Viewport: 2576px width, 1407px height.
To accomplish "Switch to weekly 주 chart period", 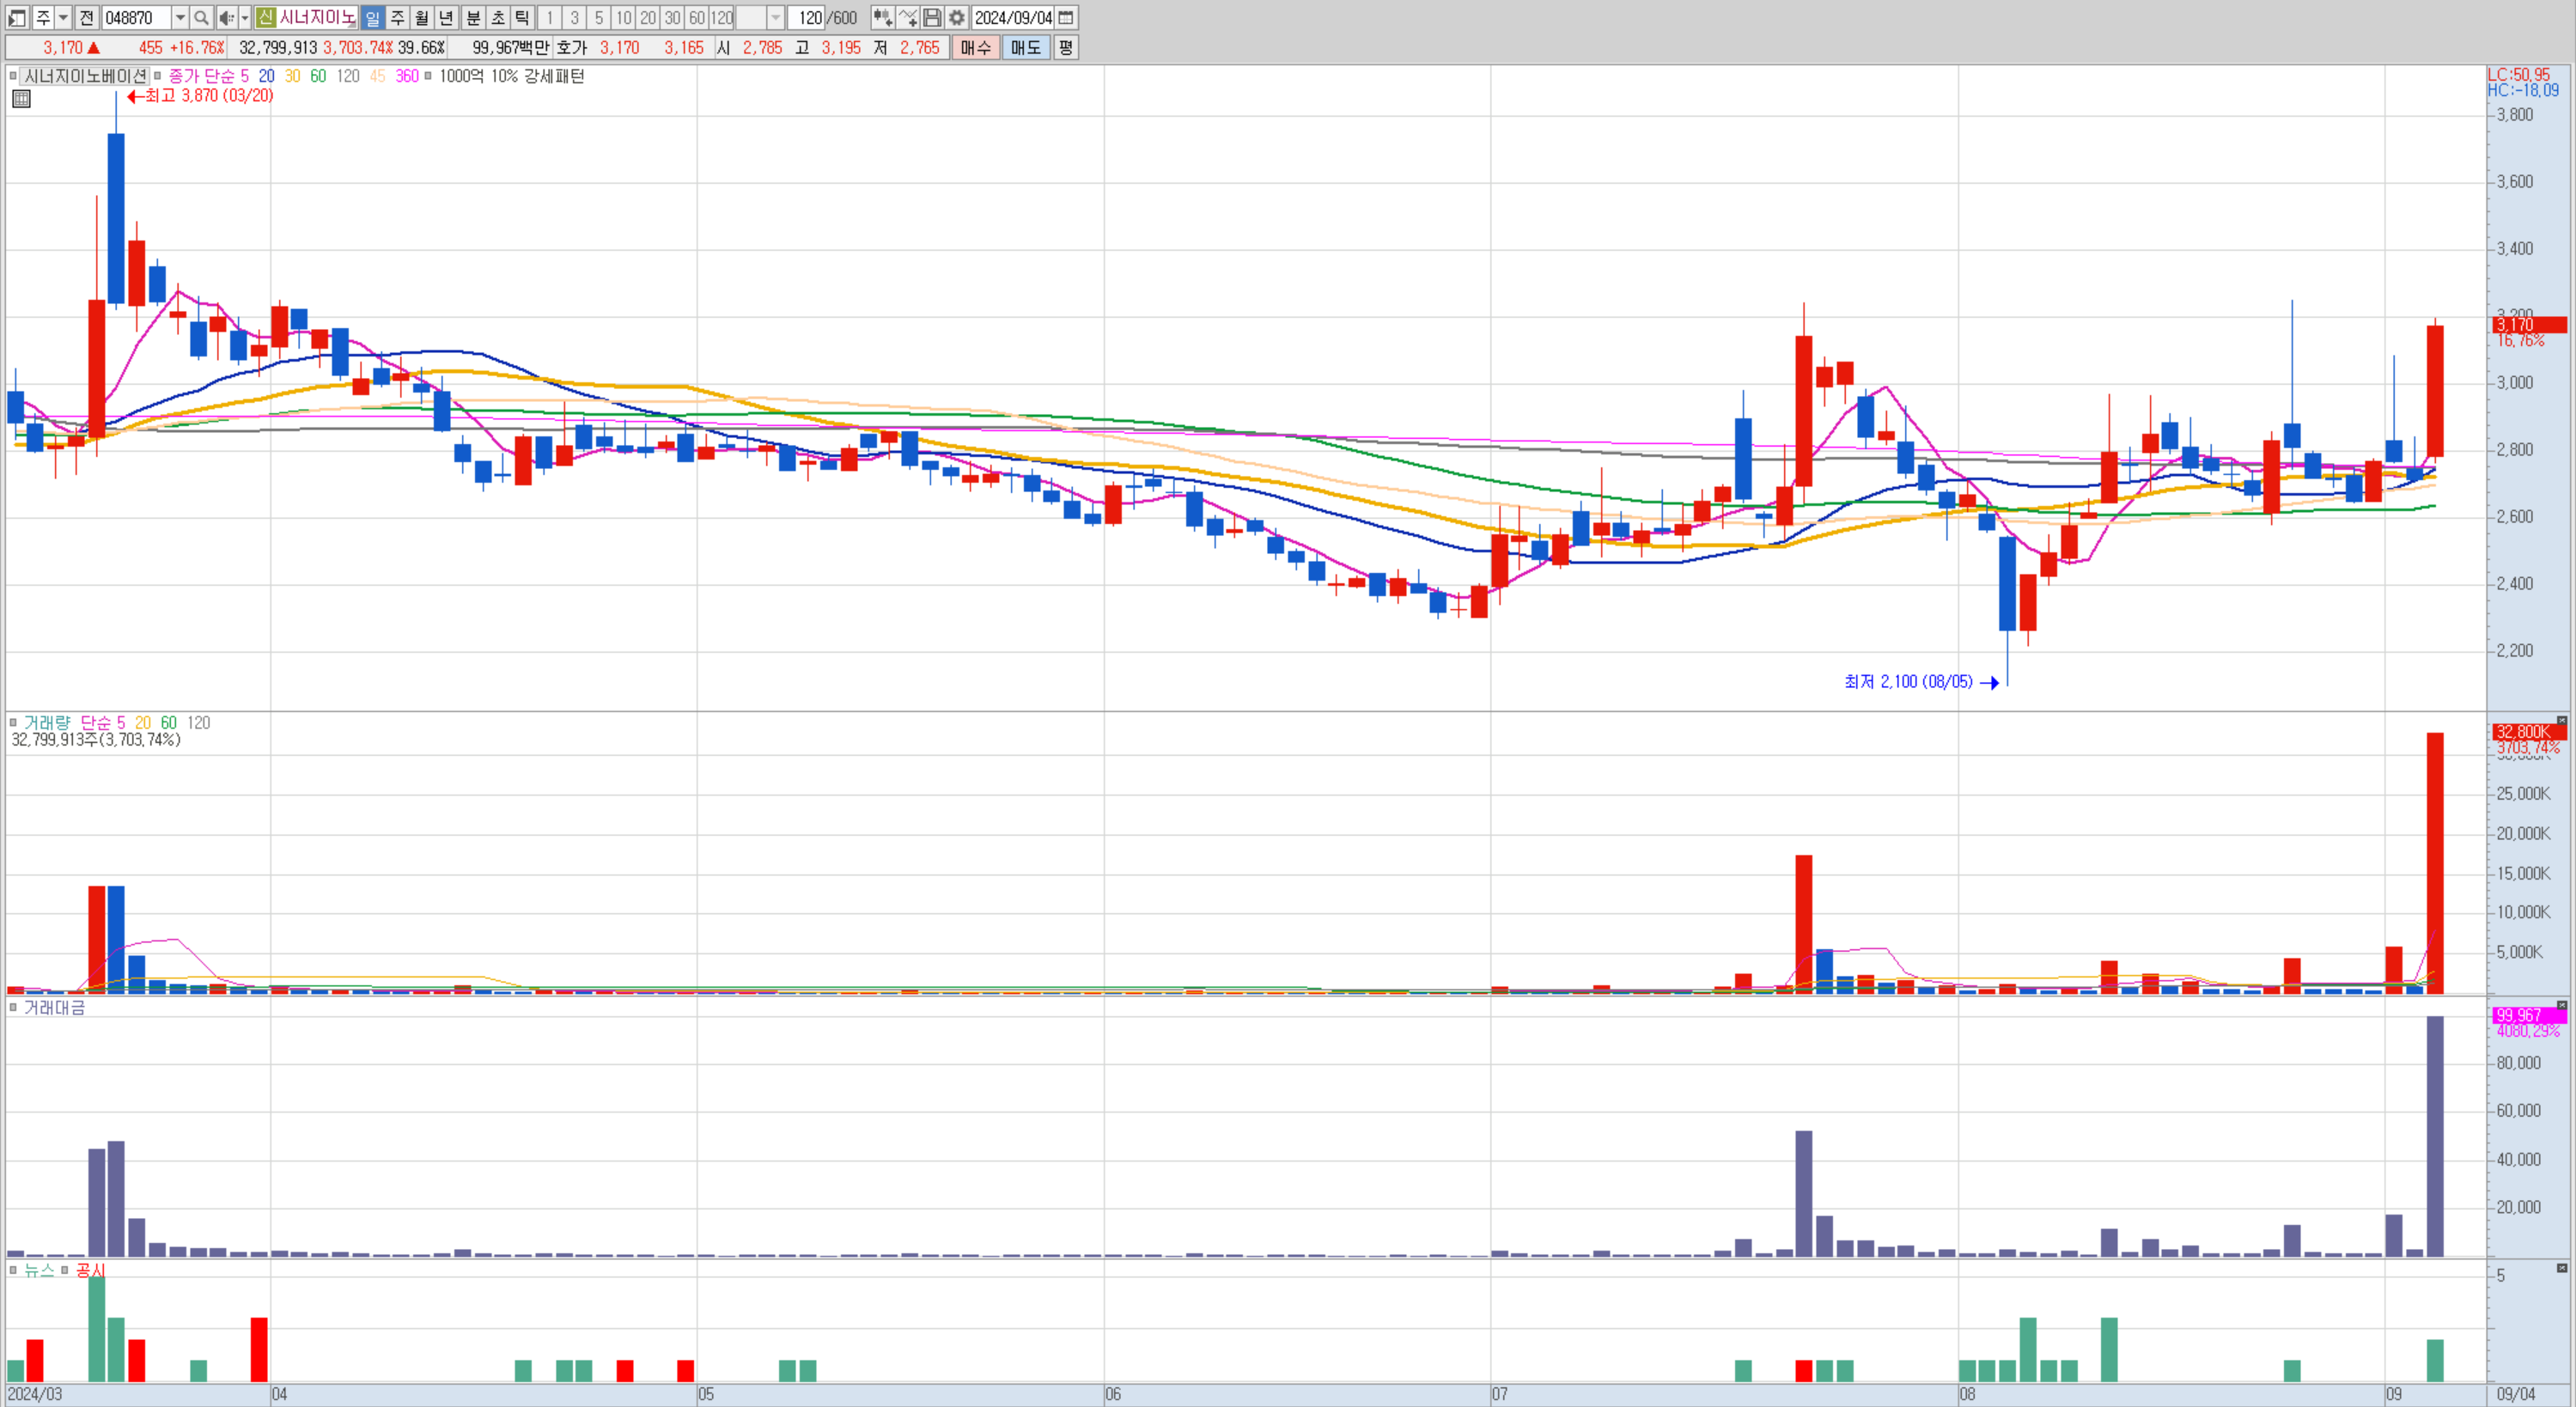I will tap(397, 18).
